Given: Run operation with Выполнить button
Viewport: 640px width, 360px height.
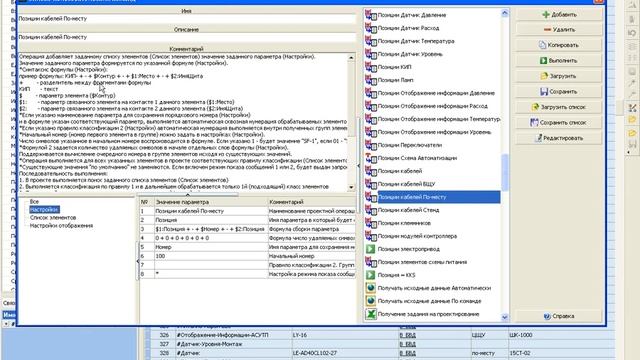Looking at the screenshot, I should [x=559, y=61].
